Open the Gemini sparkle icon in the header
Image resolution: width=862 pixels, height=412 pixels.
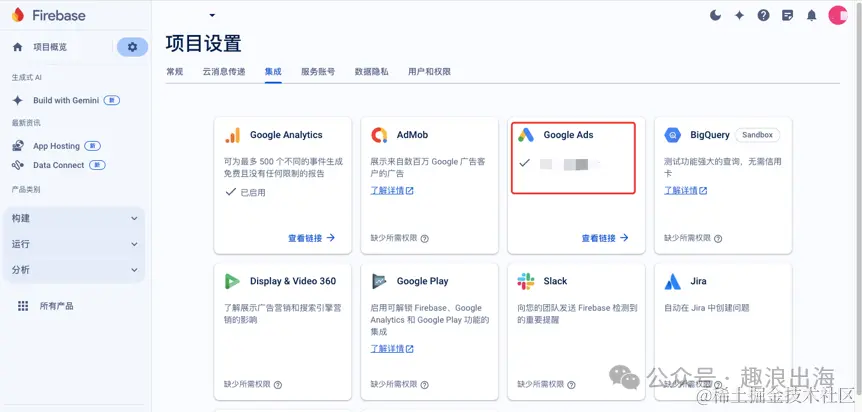pos(739,15)
